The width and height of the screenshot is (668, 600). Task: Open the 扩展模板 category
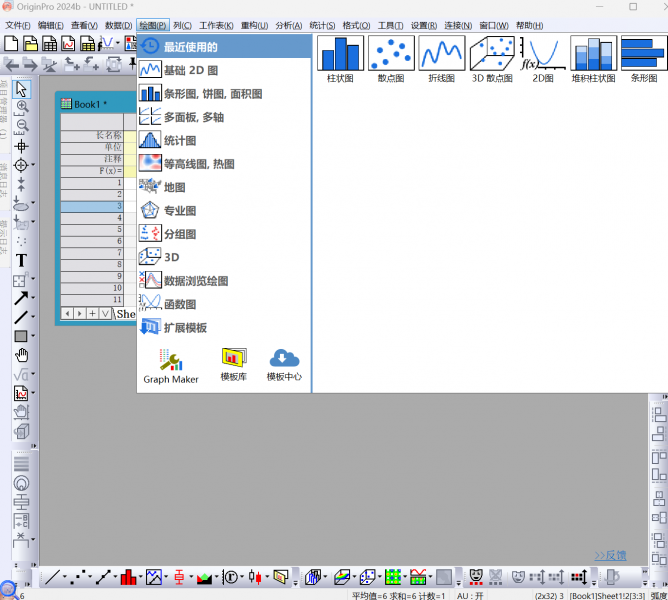(x=225, y=328)
